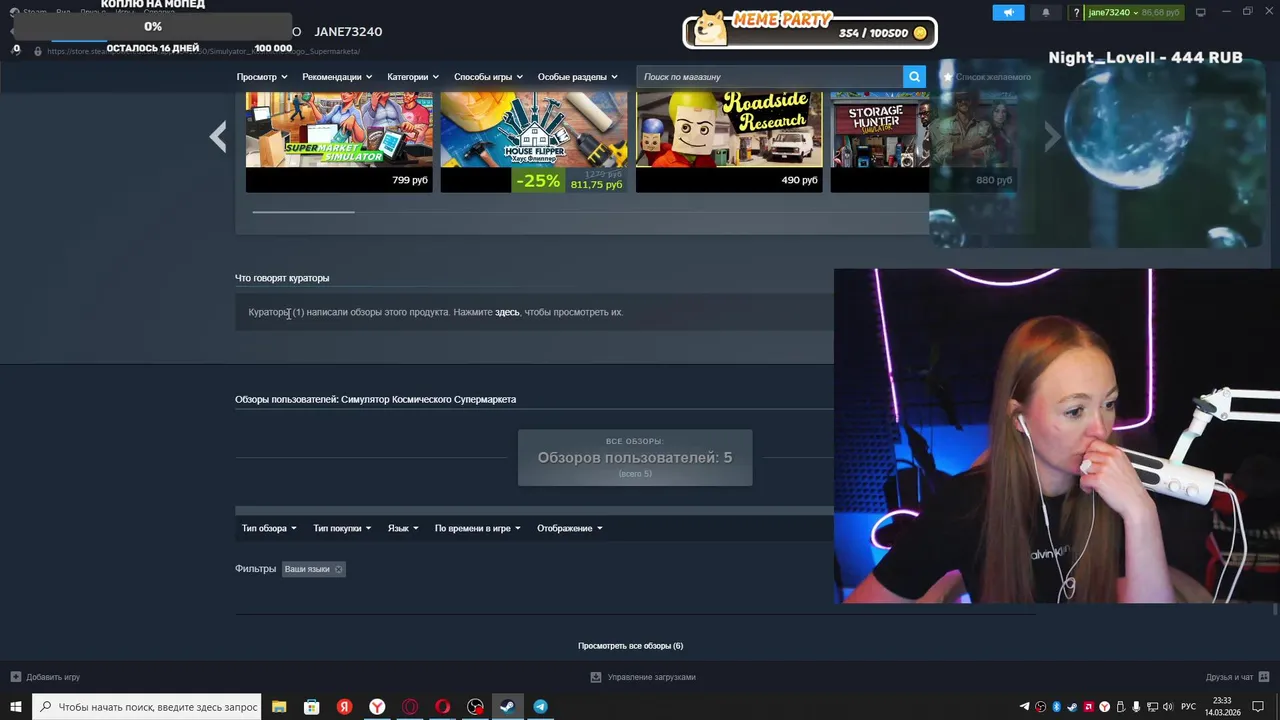Screen dimensions: 1280x720
Task: Click the tray Bluetooth icon
Action: [x=1057, y=707]
